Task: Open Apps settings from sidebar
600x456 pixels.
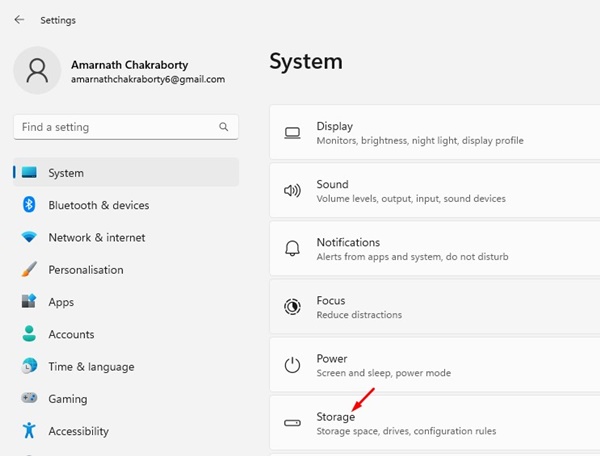Action: 61,302
